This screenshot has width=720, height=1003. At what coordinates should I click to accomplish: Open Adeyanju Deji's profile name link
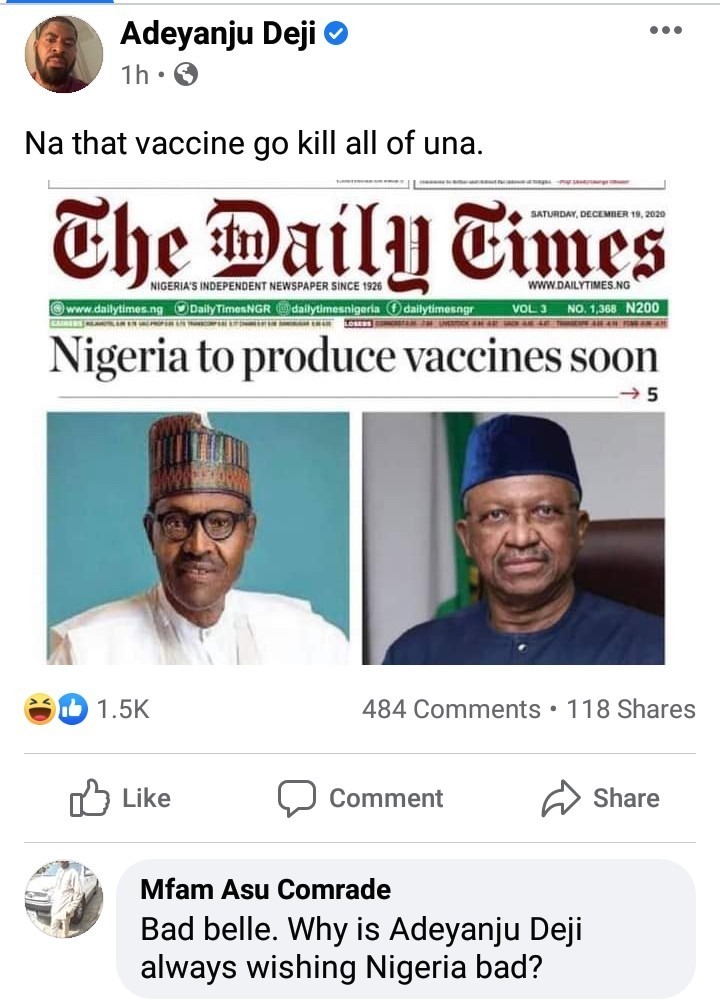(220, 36)
